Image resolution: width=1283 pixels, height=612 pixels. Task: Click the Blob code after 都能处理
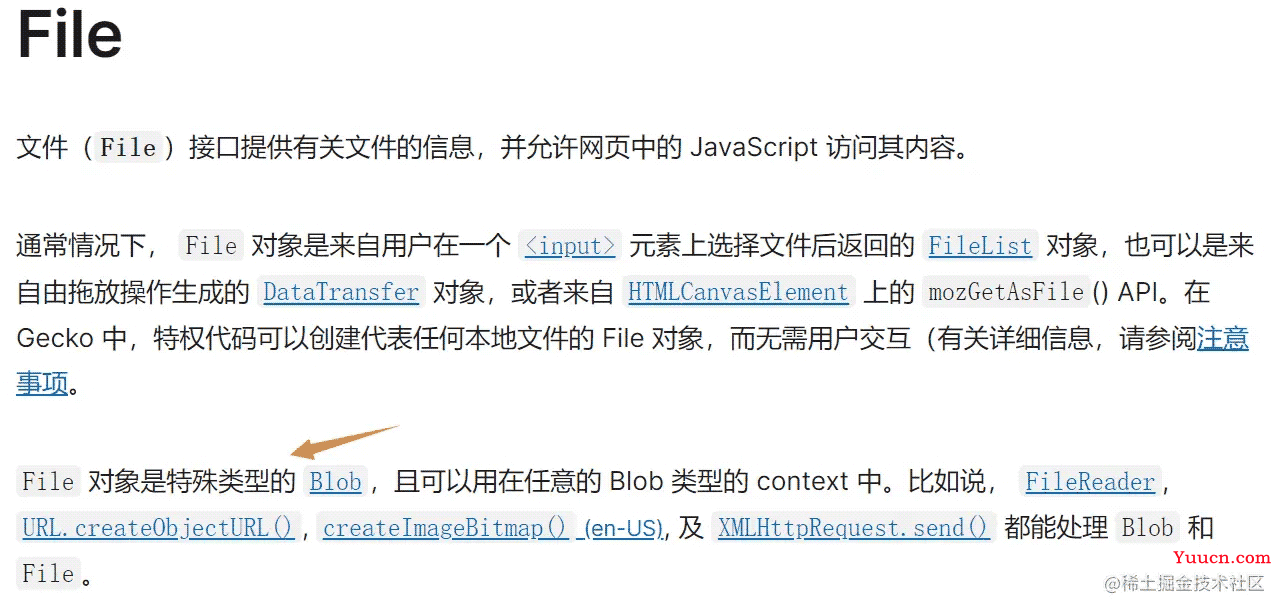pos(1147,527)
